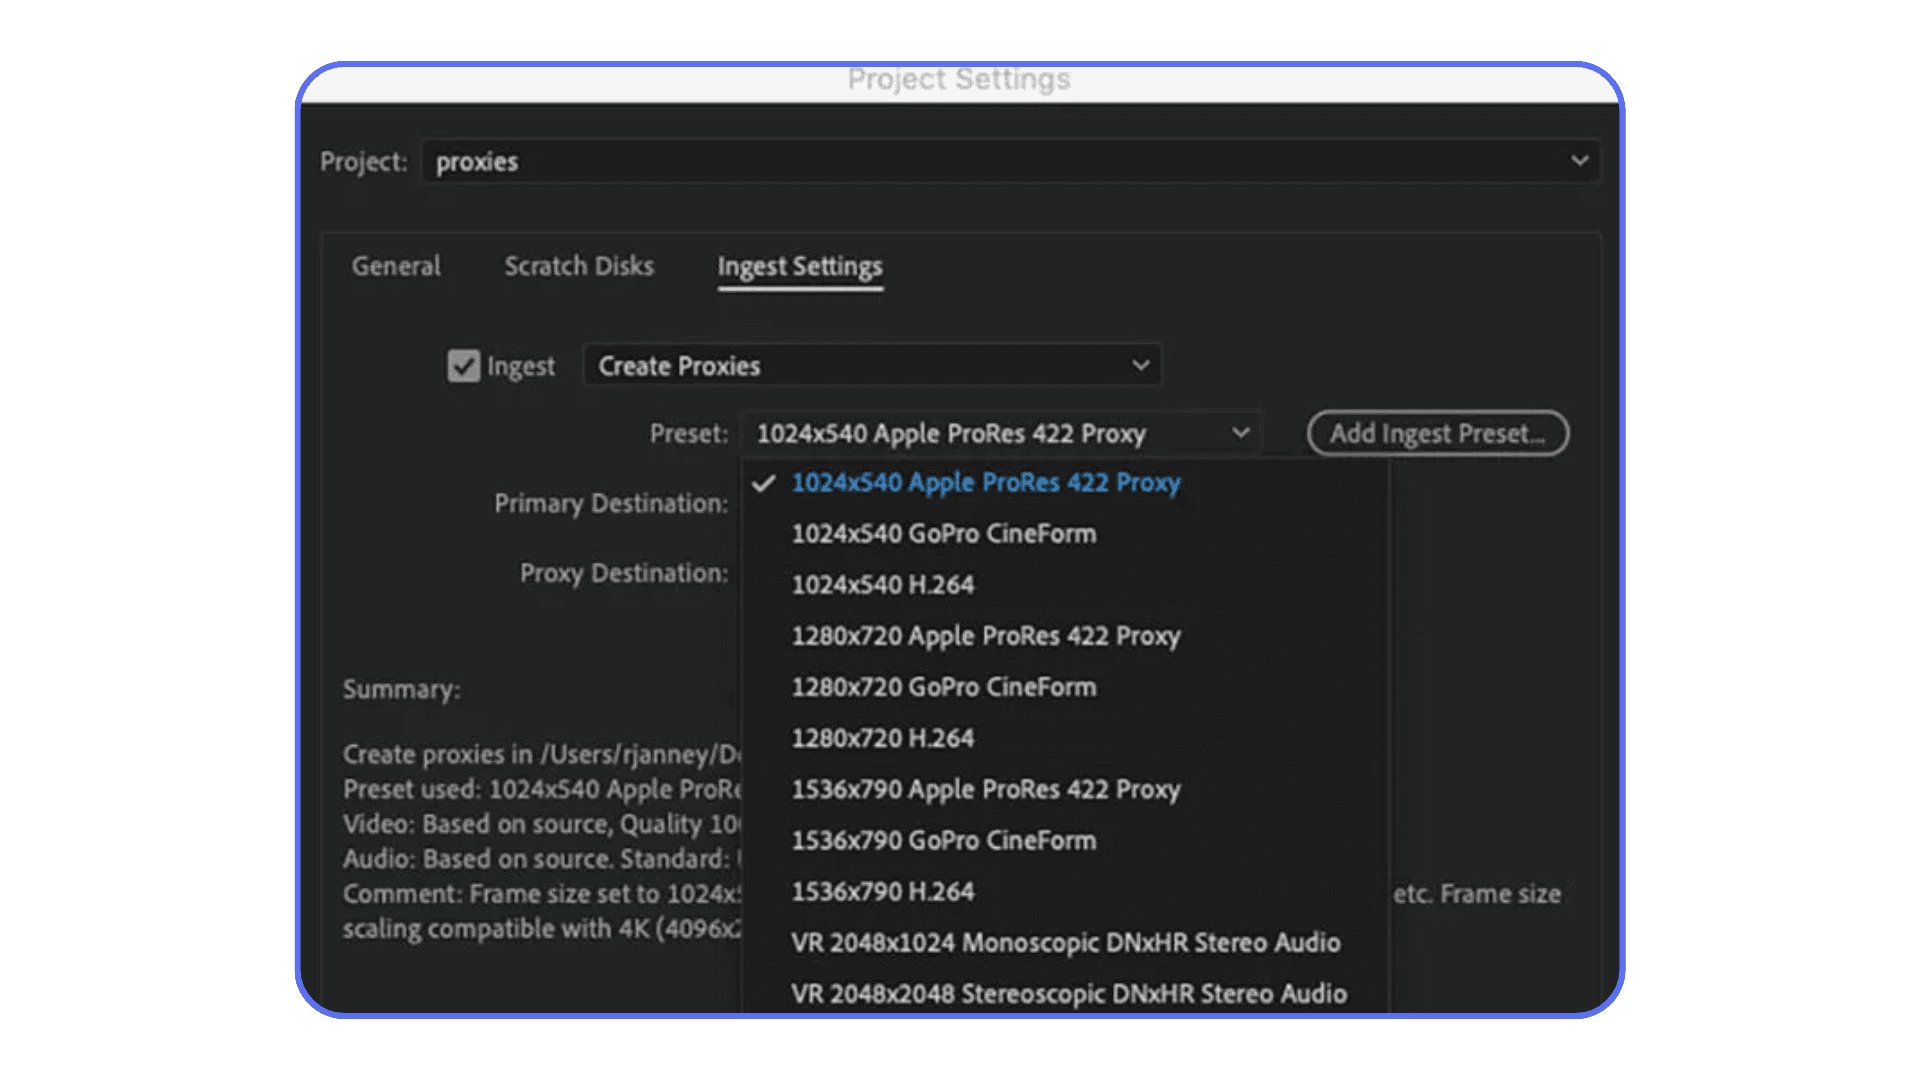Select the Ingest Settings tab
Image resolution: width=1920 pixels, height=1080 pixels.
(x=799, y=267)
